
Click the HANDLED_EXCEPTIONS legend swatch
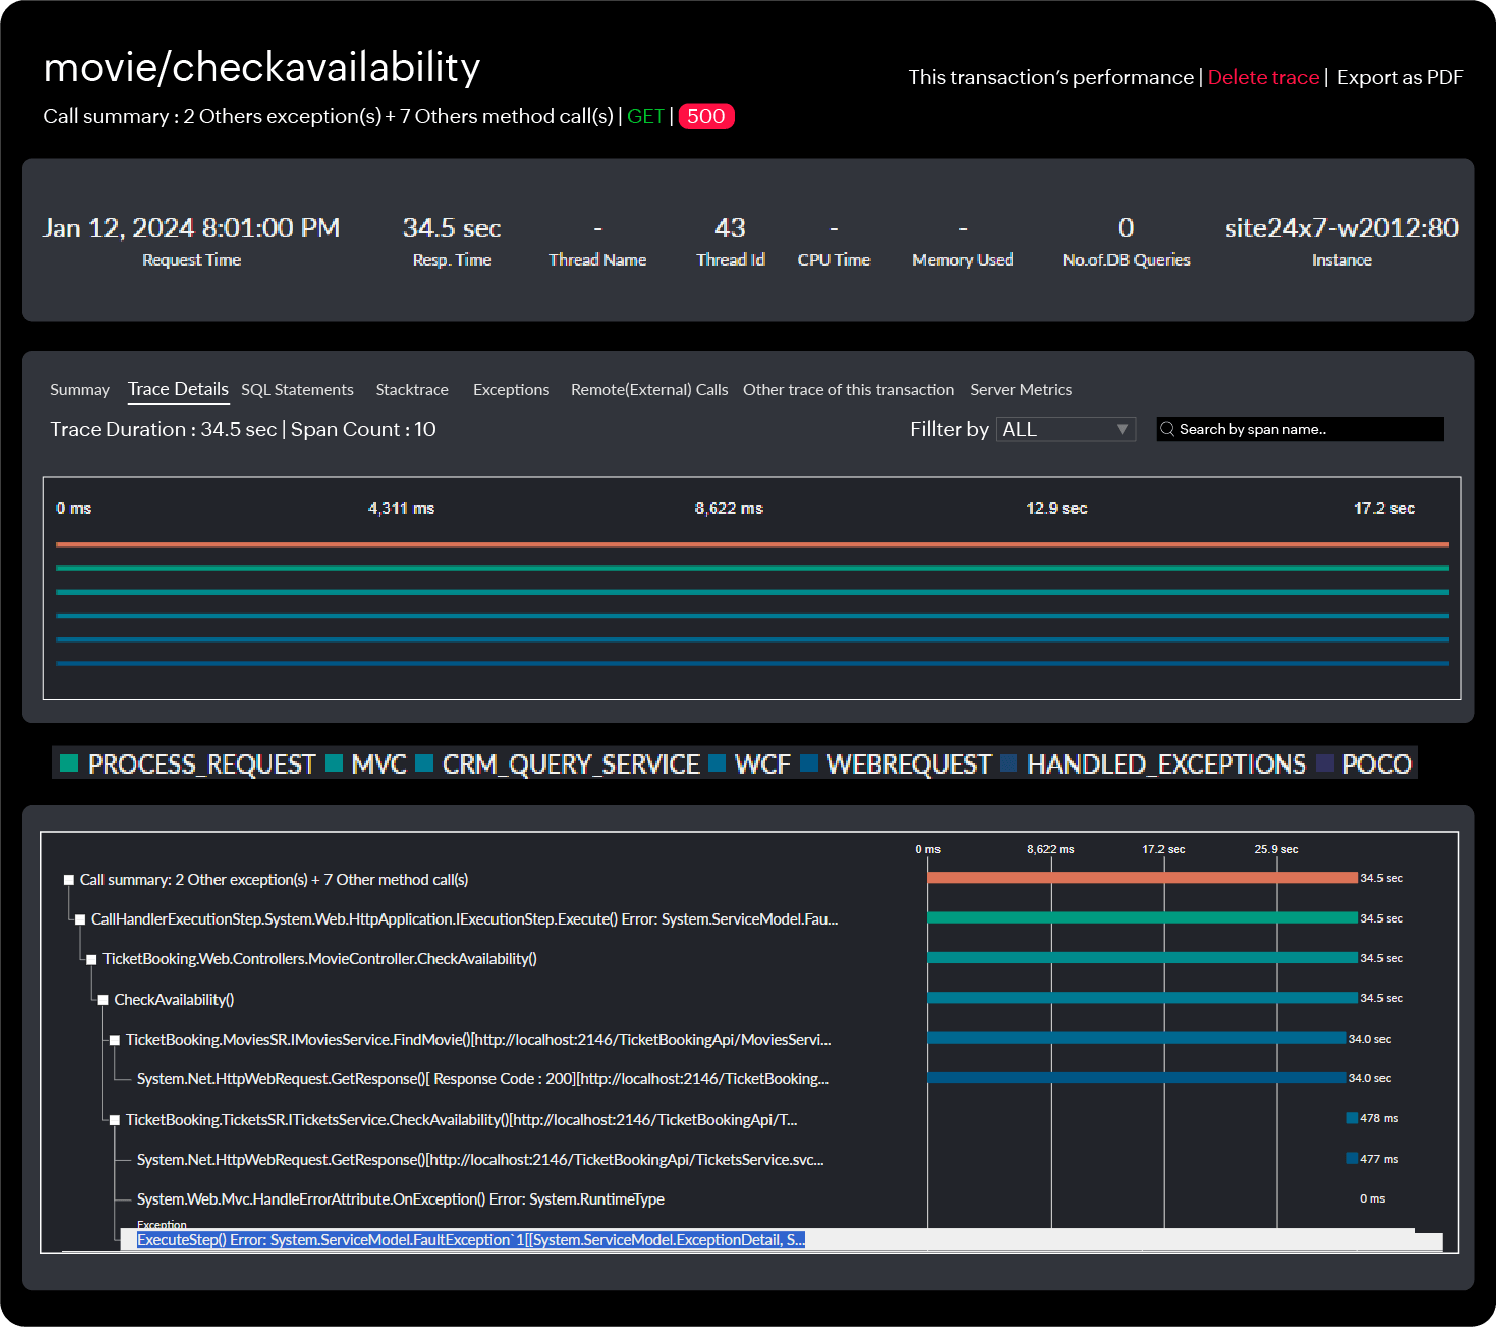tap(1009, 763)
